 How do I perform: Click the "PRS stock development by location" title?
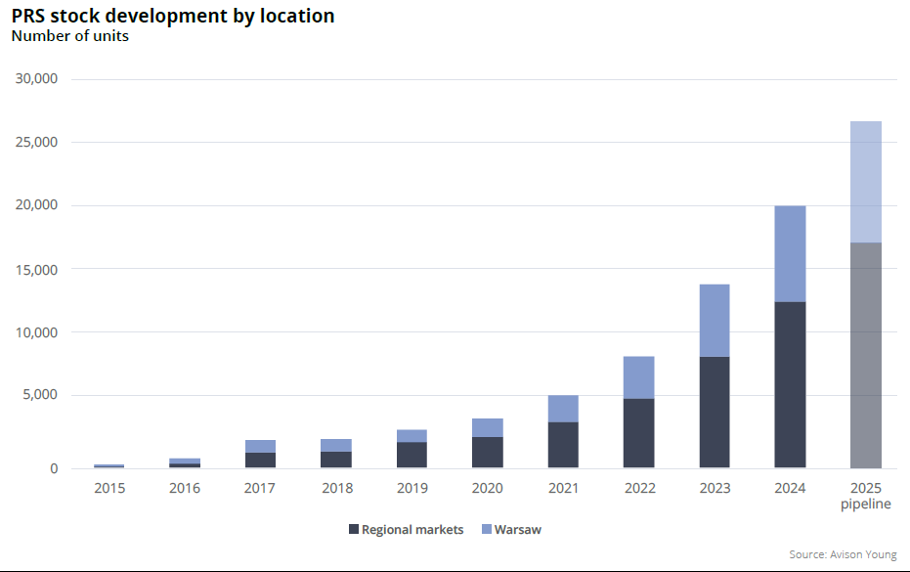(x=173, y=16)
